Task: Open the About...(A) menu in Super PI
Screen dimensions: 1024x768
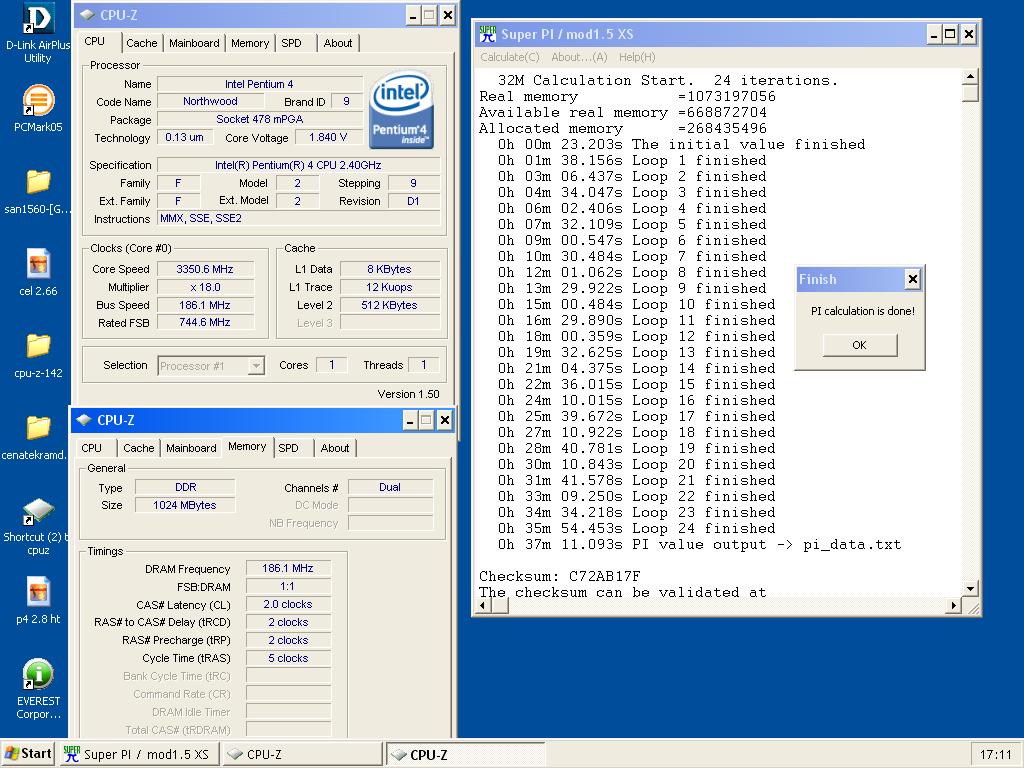Action: tap(579, 57)
